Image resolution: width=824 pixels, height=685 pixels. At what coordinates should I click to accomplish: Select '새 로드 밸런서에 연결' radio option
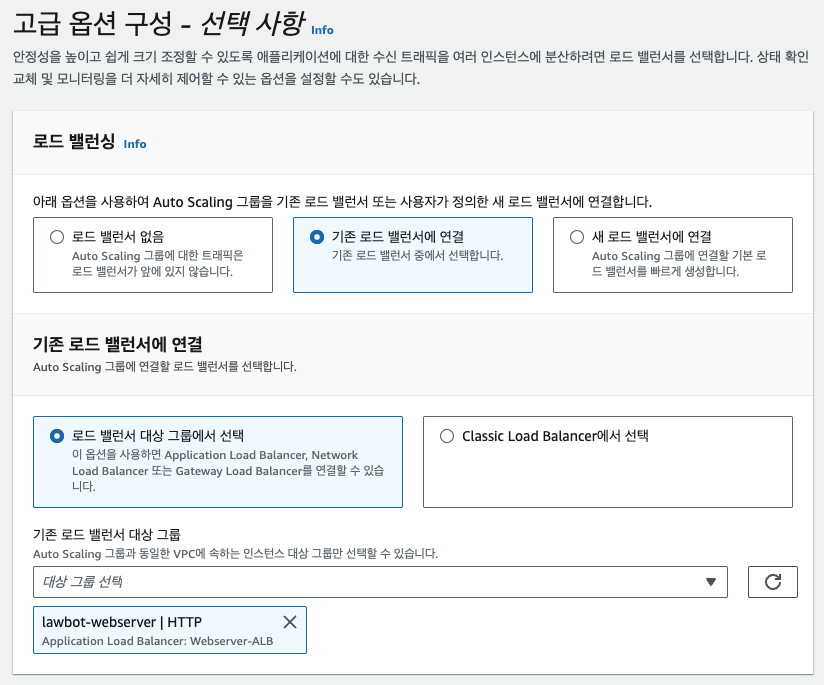577,237
